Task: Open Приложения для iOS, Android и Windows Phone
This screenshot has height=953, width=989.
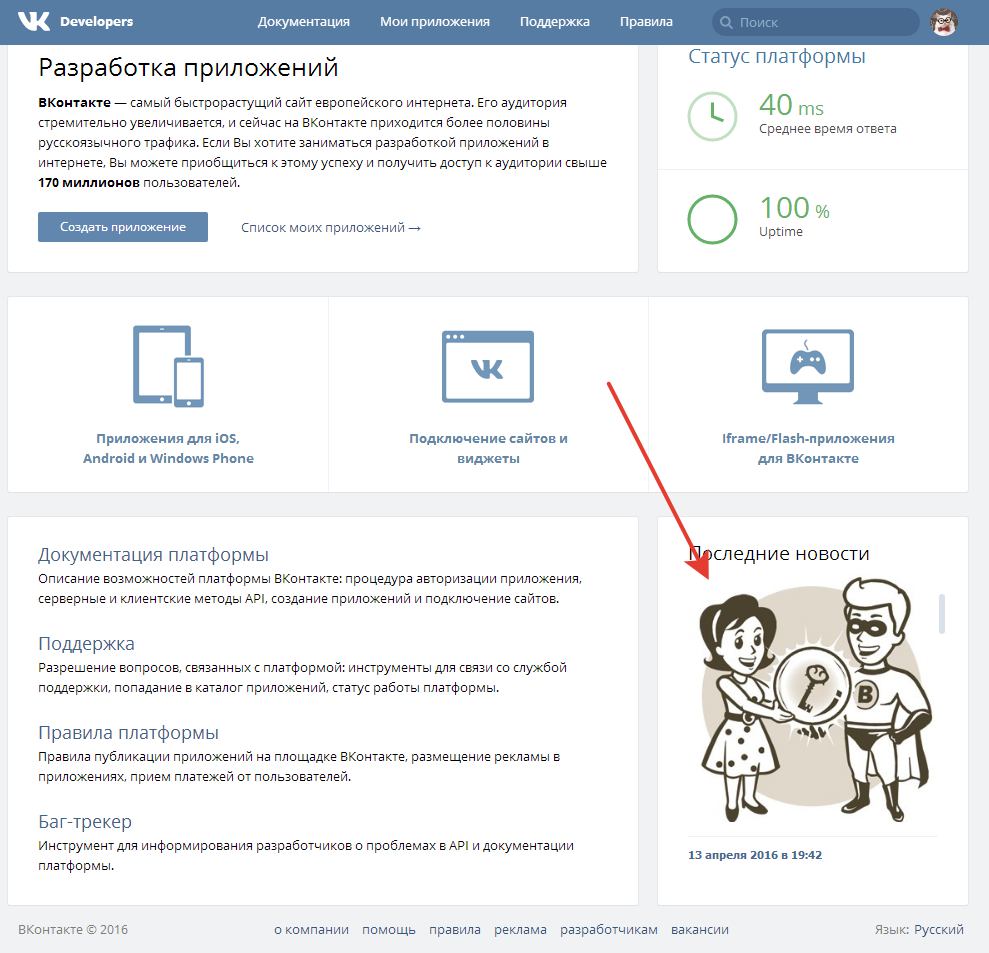Action: coord(168,448)
